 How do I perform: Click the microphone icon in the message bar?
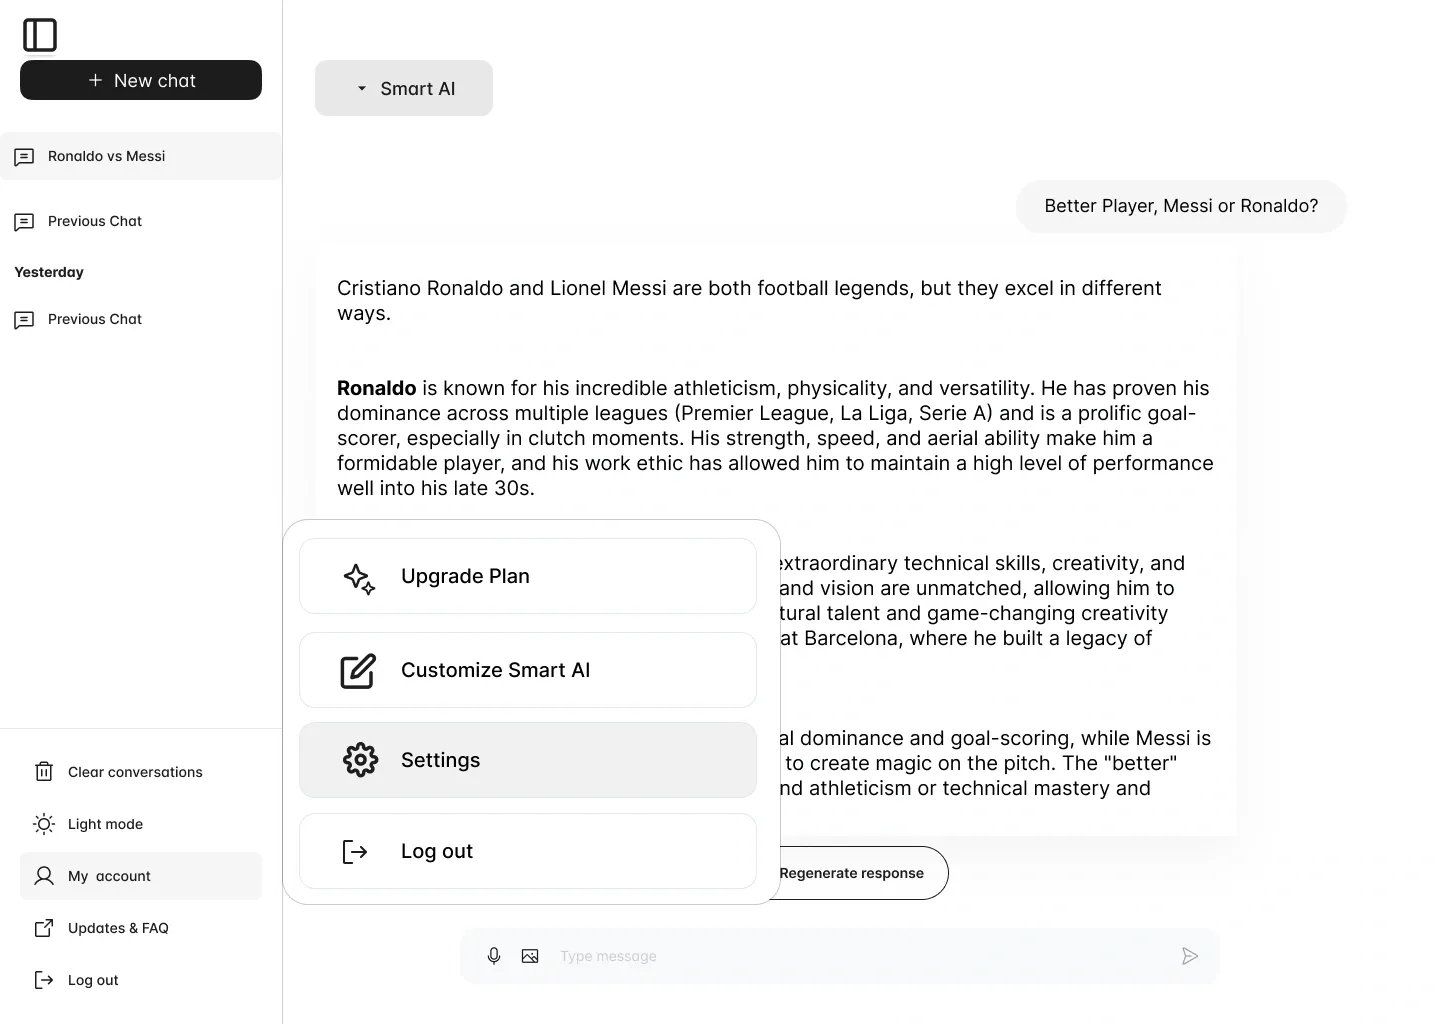coord(494,956)
